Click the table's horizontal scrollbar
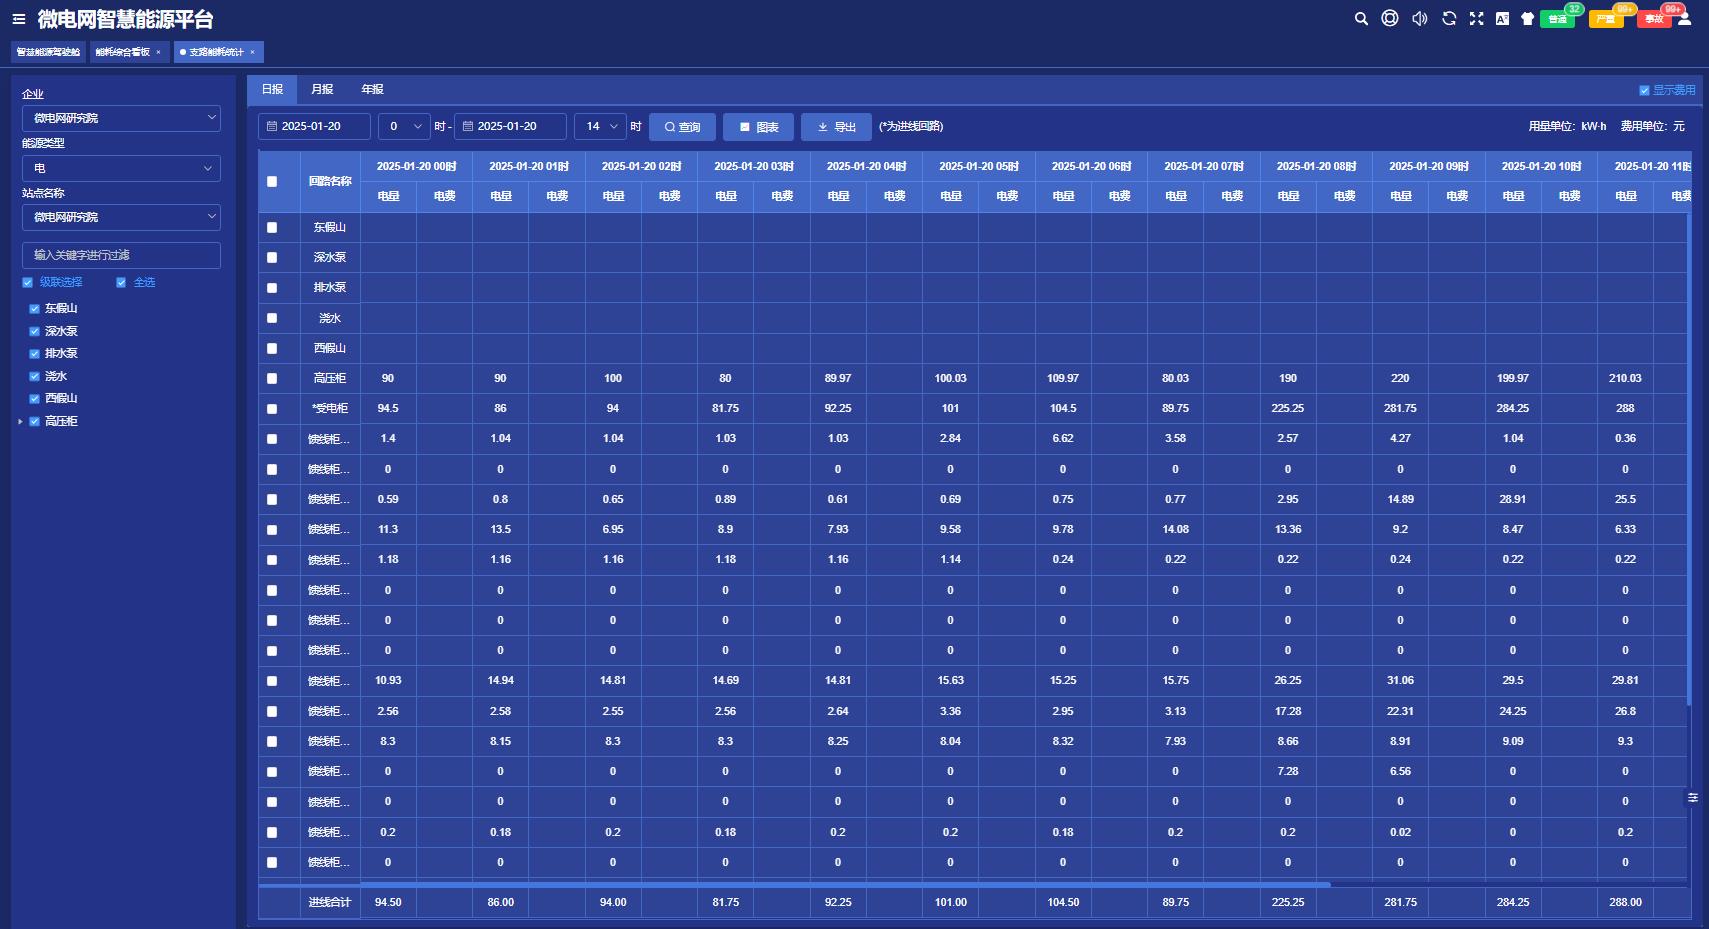 [794, 885]
